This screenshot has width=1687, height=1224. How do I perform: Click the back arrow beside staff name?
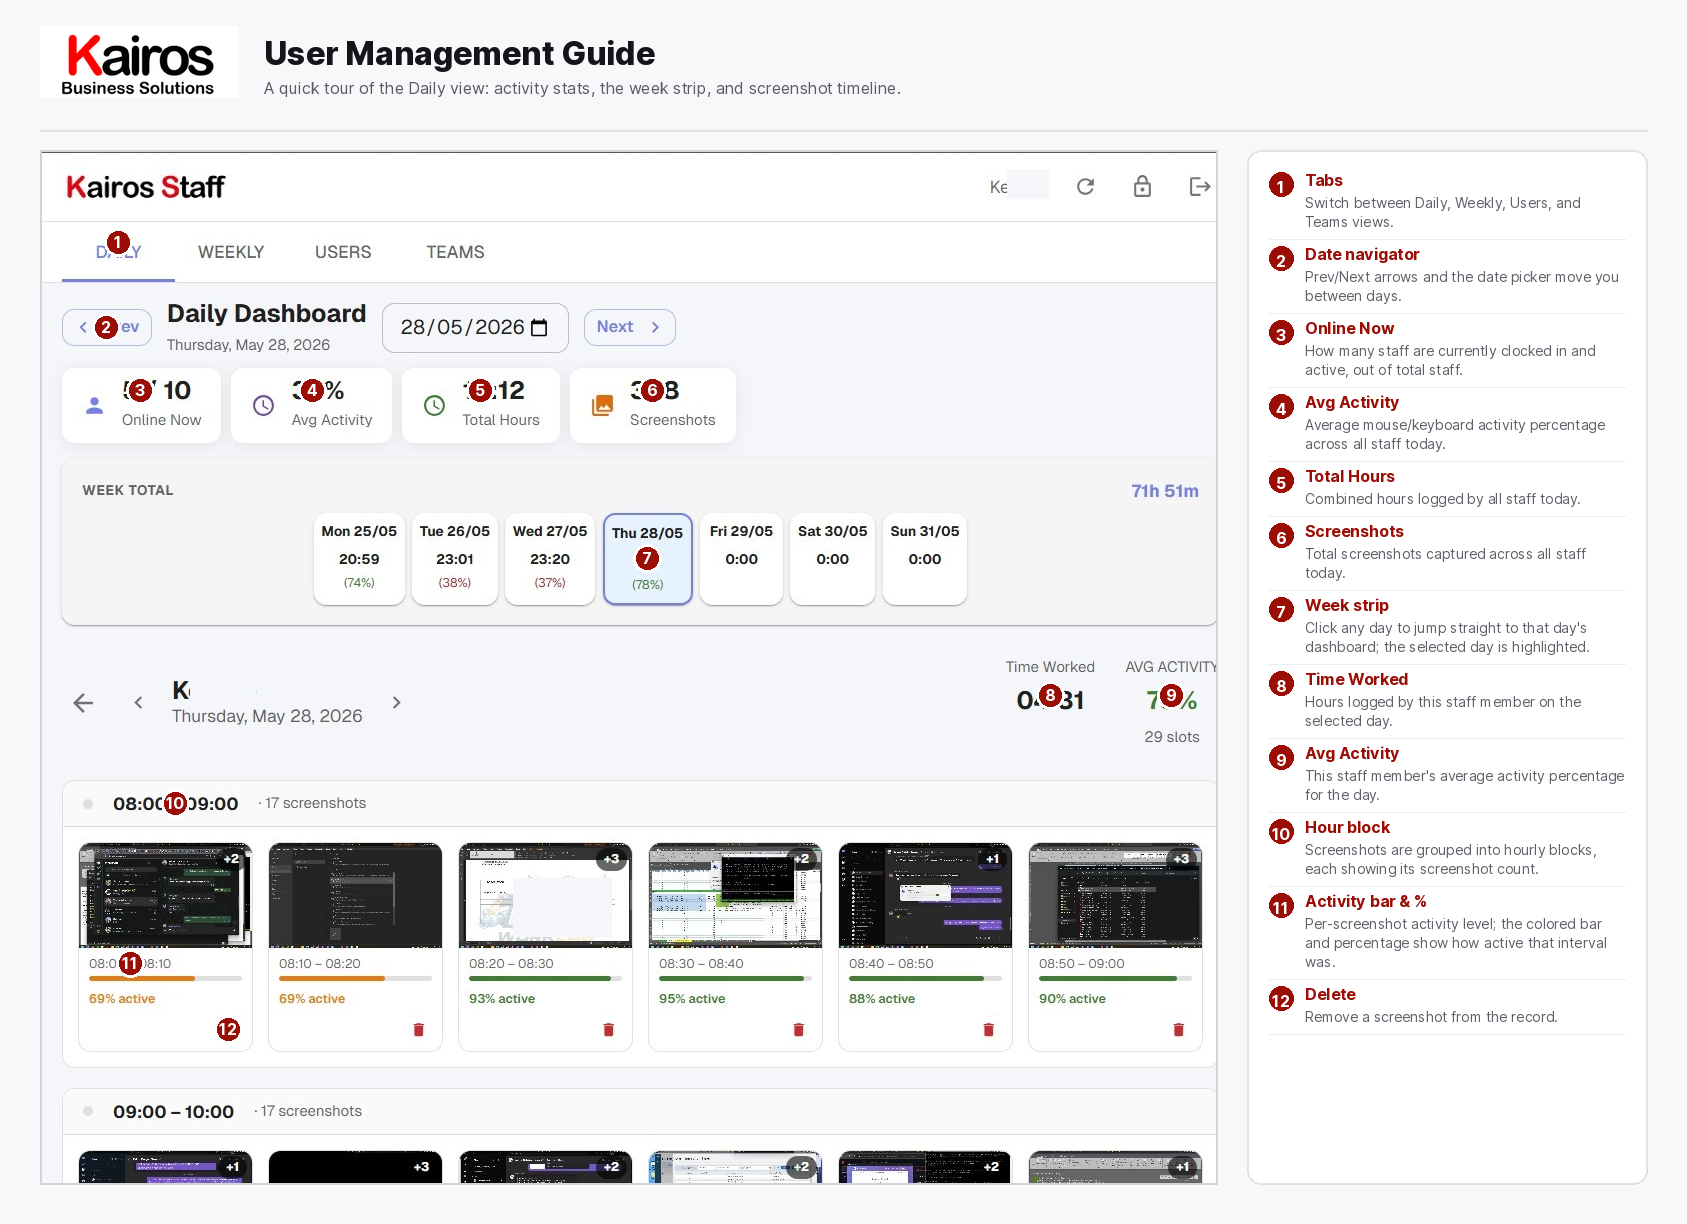point(84,703)
